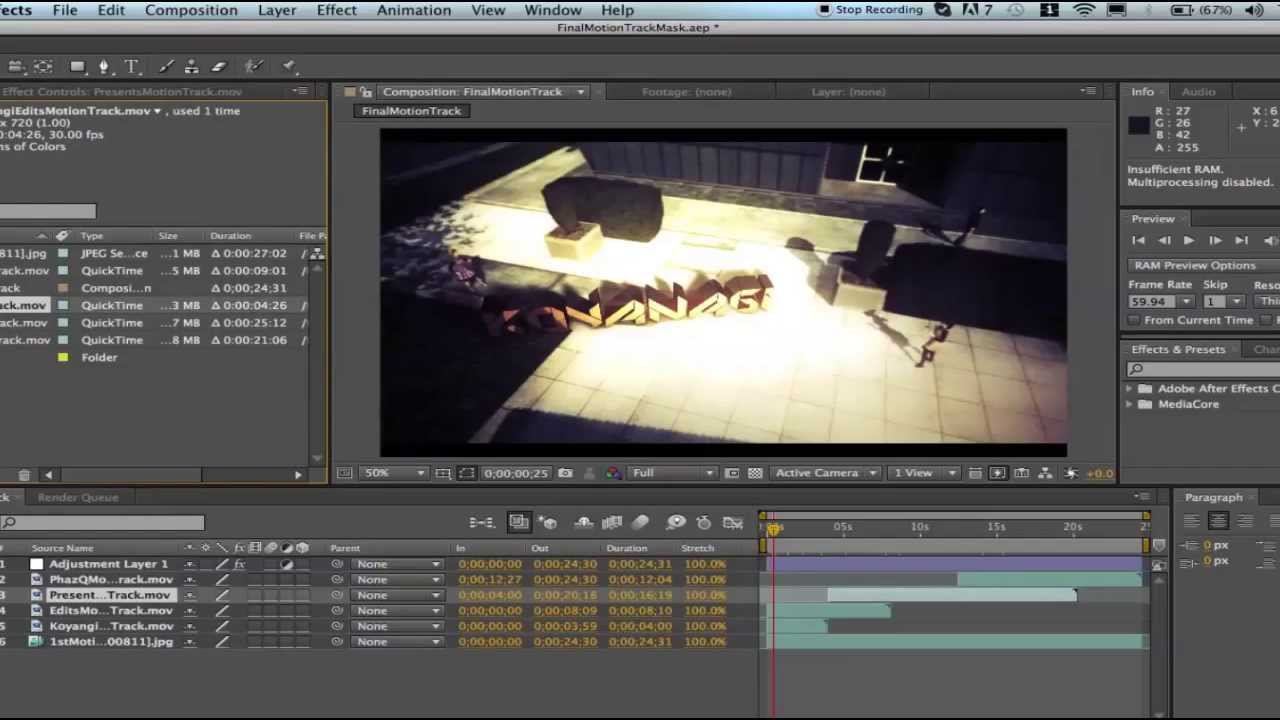
Task: Open the Active Camera view dropdown
Action: click(825, 473)
